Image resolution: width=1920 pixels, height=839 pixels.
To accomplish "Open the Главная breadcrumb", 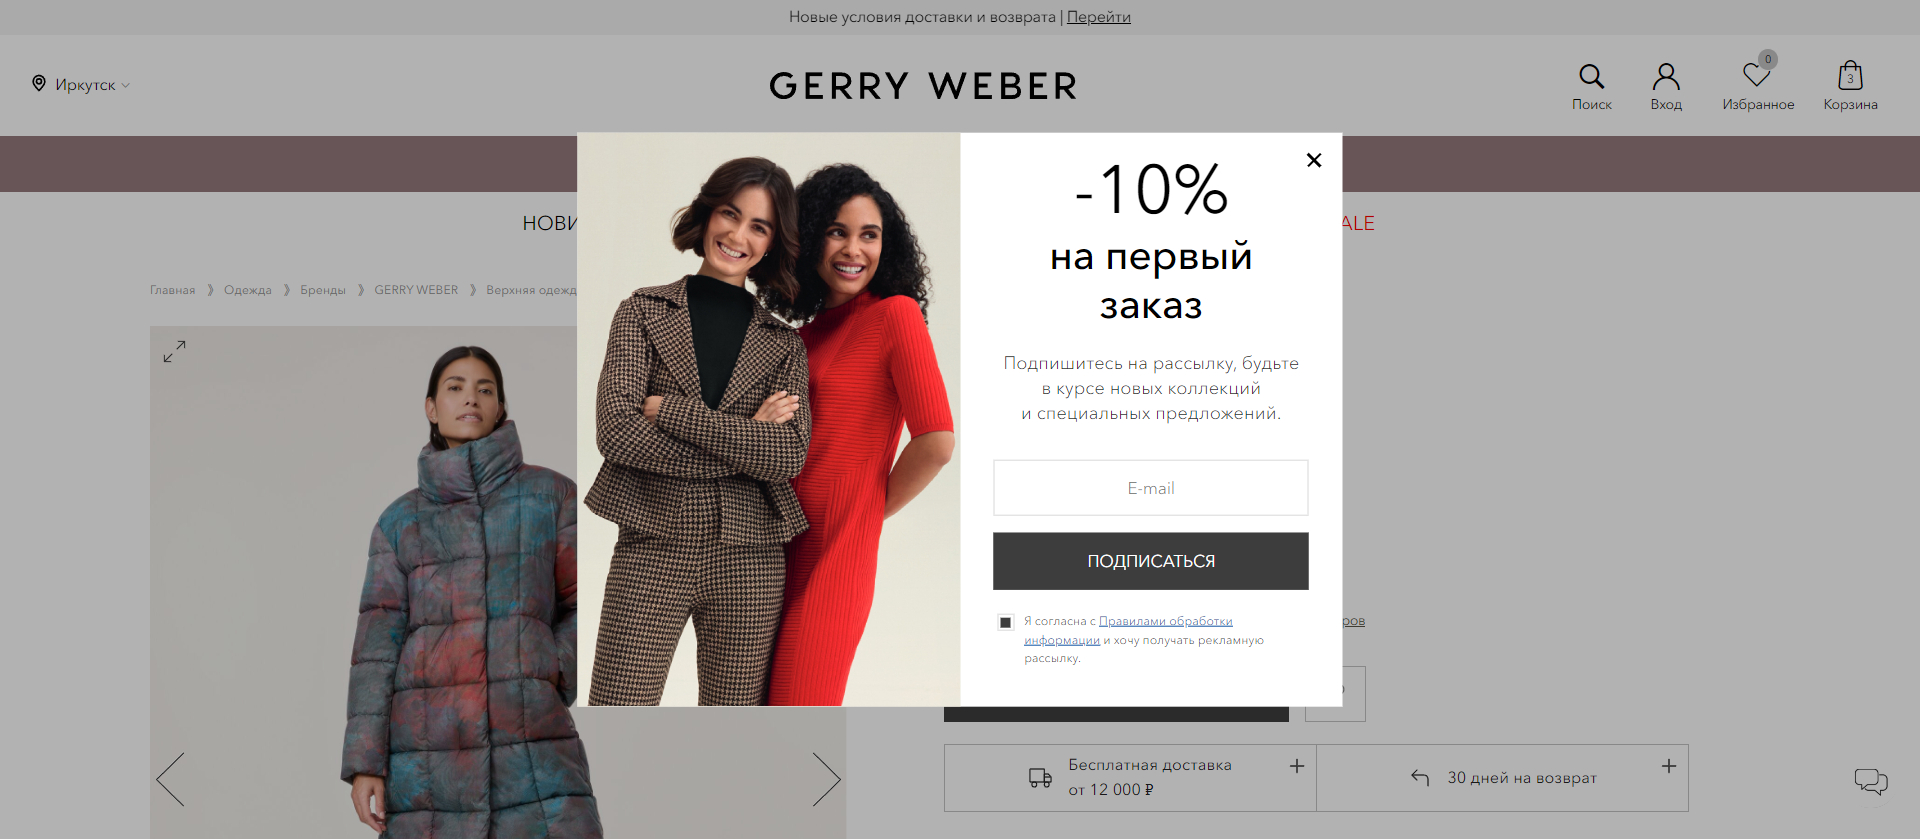I will 173,290.
